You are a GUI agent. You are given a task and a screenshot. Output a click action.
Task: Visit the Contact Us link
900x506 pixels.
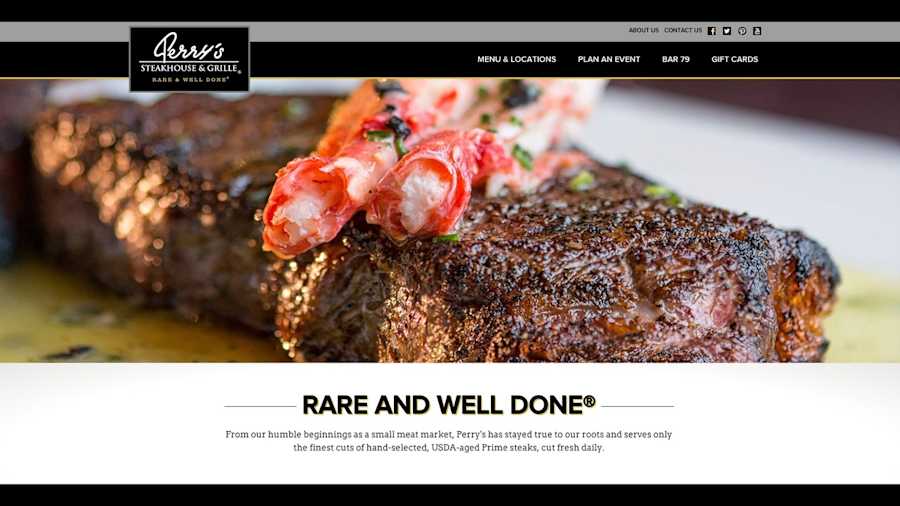(683, 30)
